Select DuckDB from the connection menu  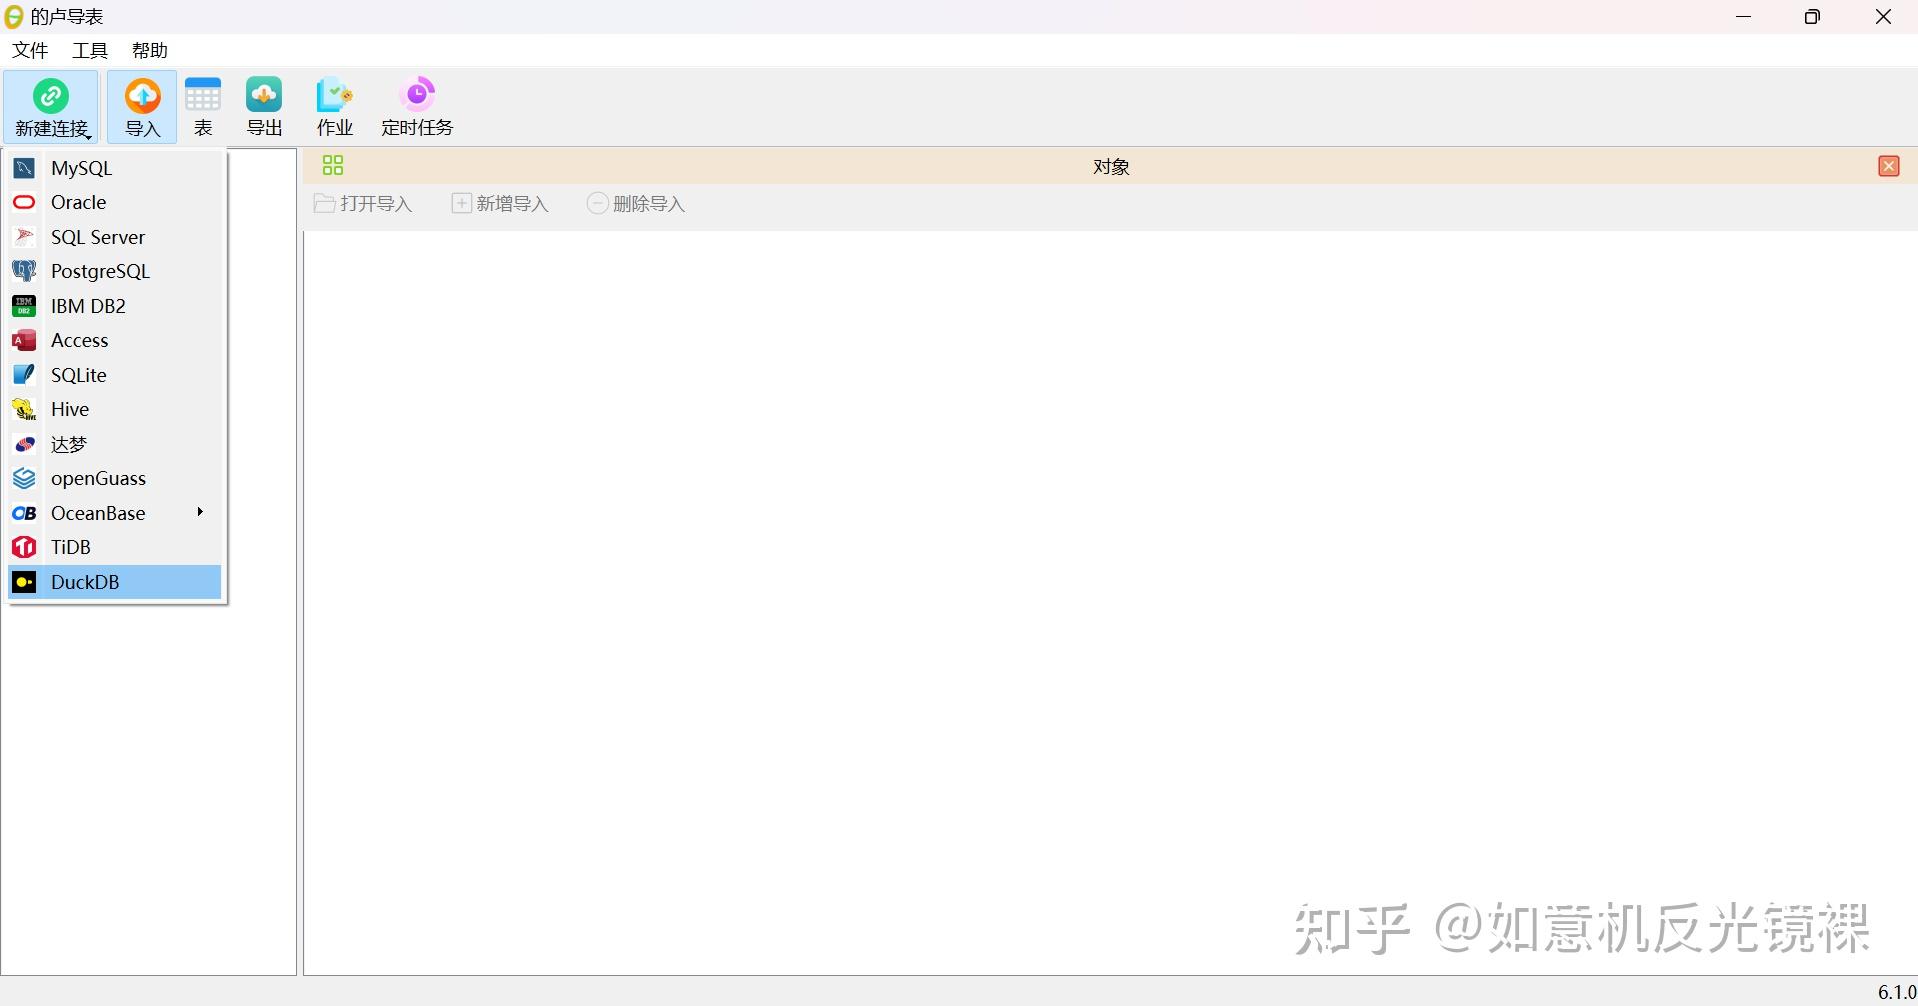pyautogui.click(x=86, y=581)
